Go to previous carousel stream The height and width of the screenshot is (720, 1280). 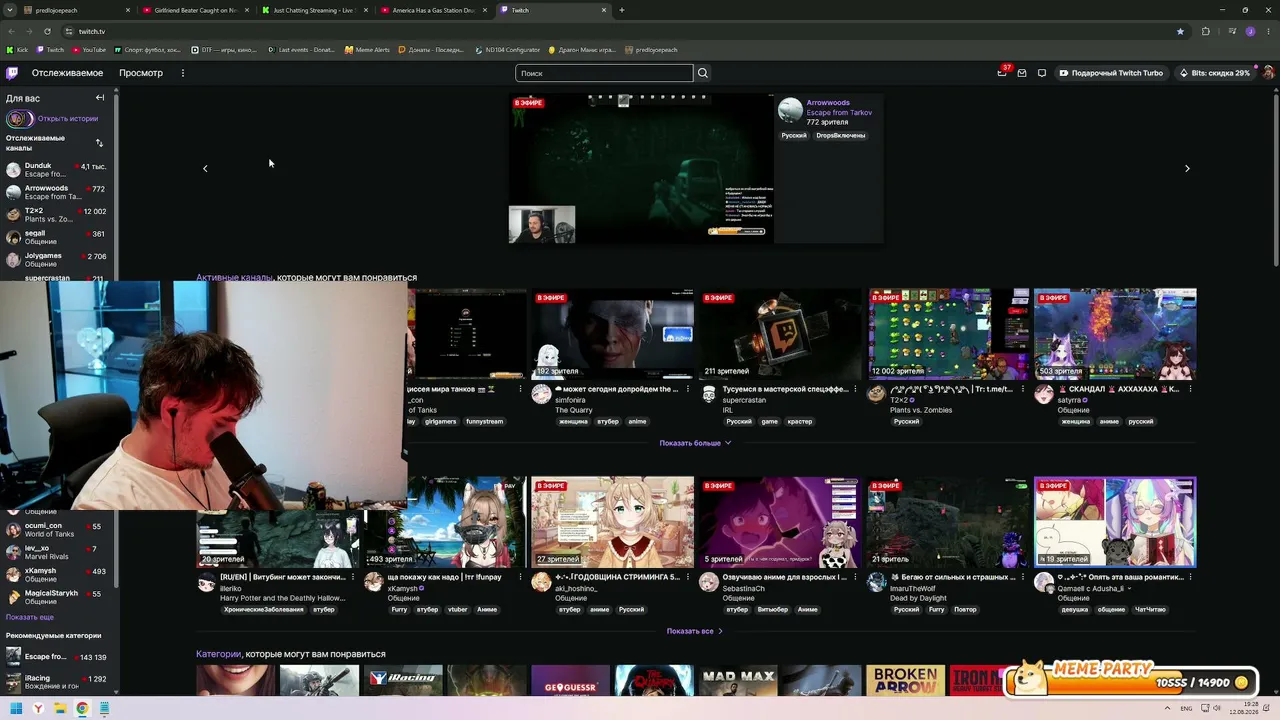[x=205, y=169]
